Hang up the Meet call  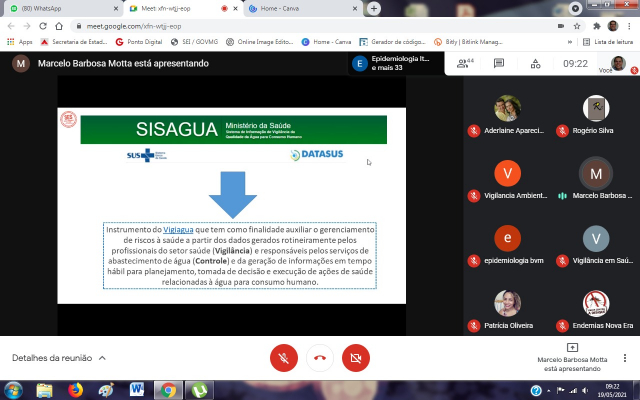click(x=320, y=358)
